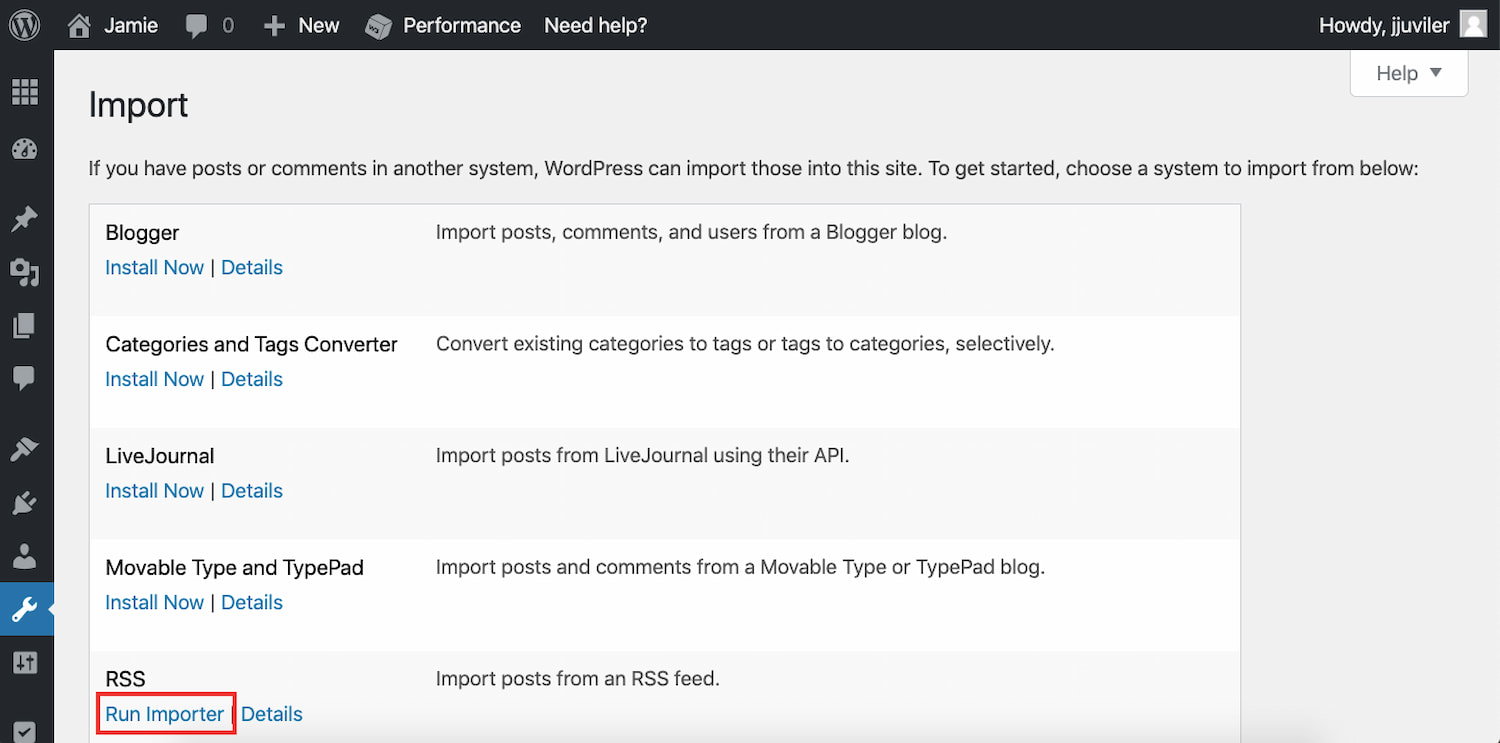This screenshot has width=1500, height=743.
Task: Open the grid icon atop the sidebar
Action: tap(24, 92)
